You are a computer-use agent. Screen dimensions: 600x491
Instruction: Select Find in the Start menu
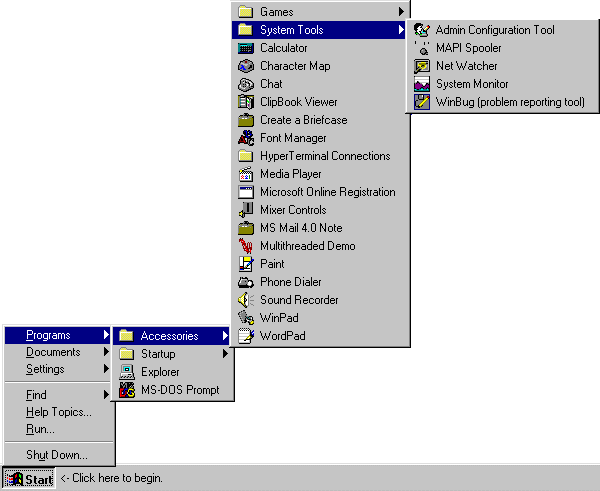coord(58,395)
